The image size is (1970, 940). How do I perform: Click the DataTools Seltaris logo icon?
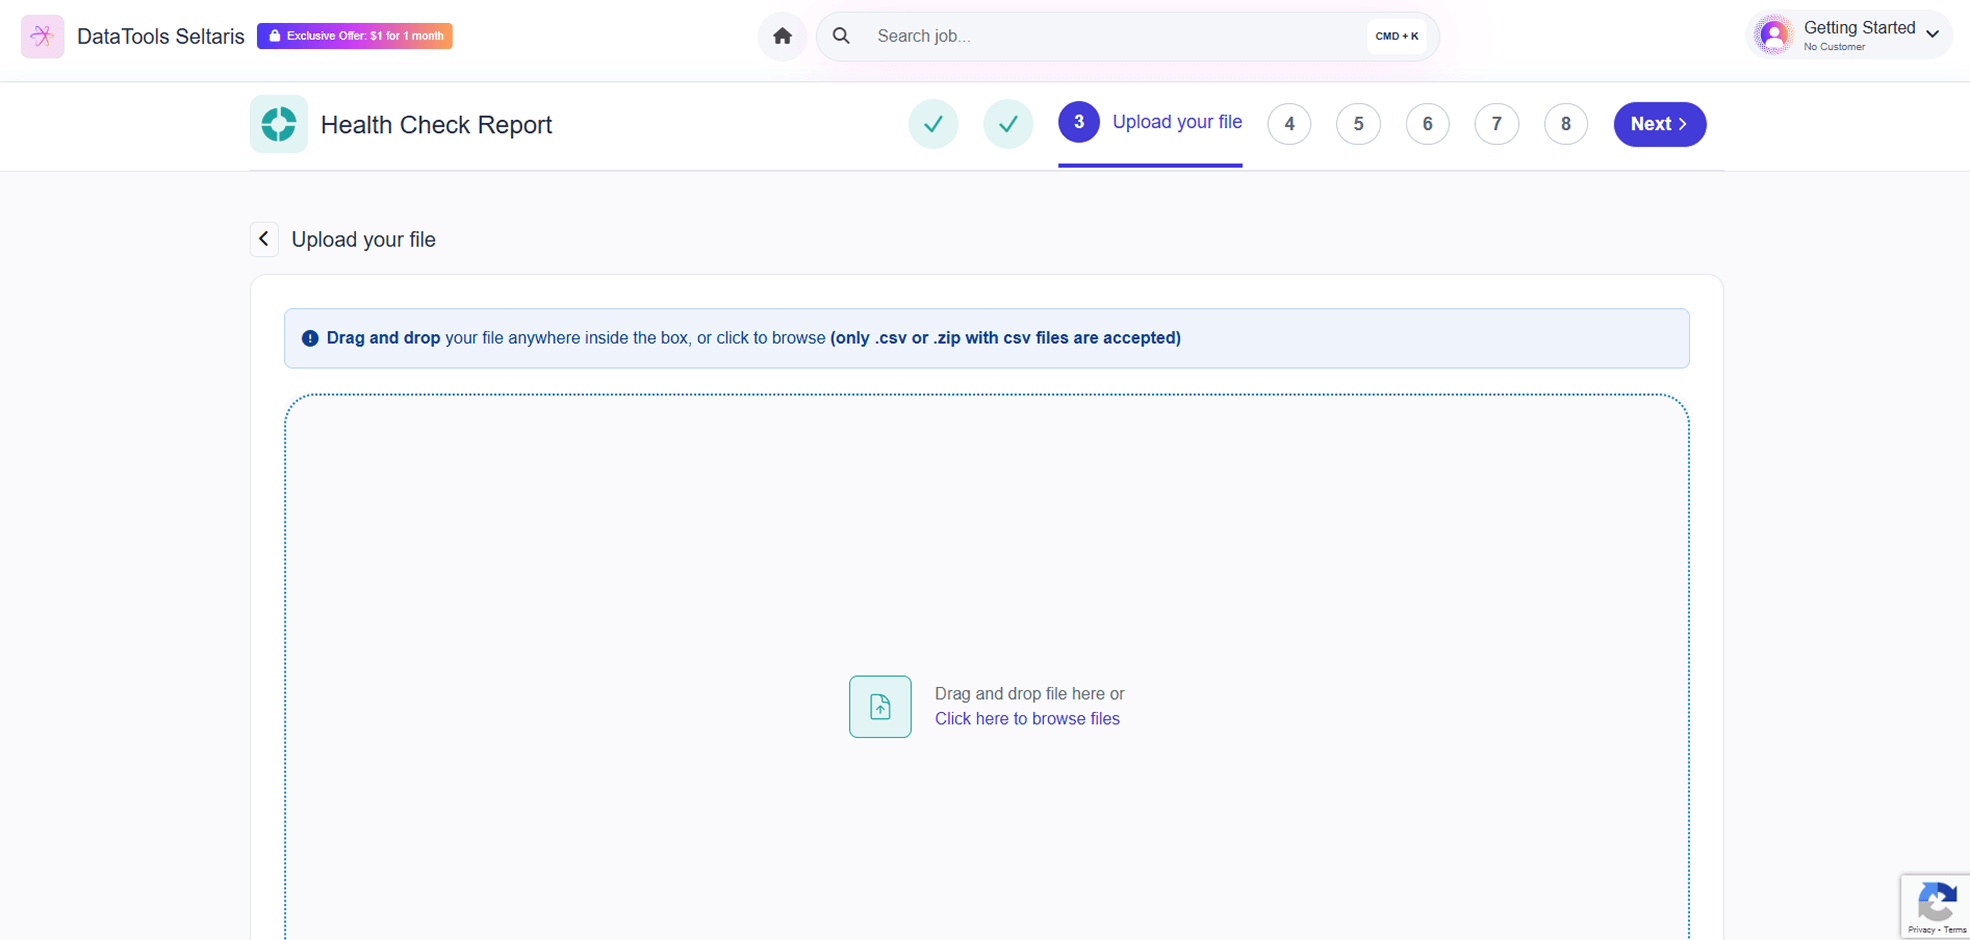(x=42, y=36)
